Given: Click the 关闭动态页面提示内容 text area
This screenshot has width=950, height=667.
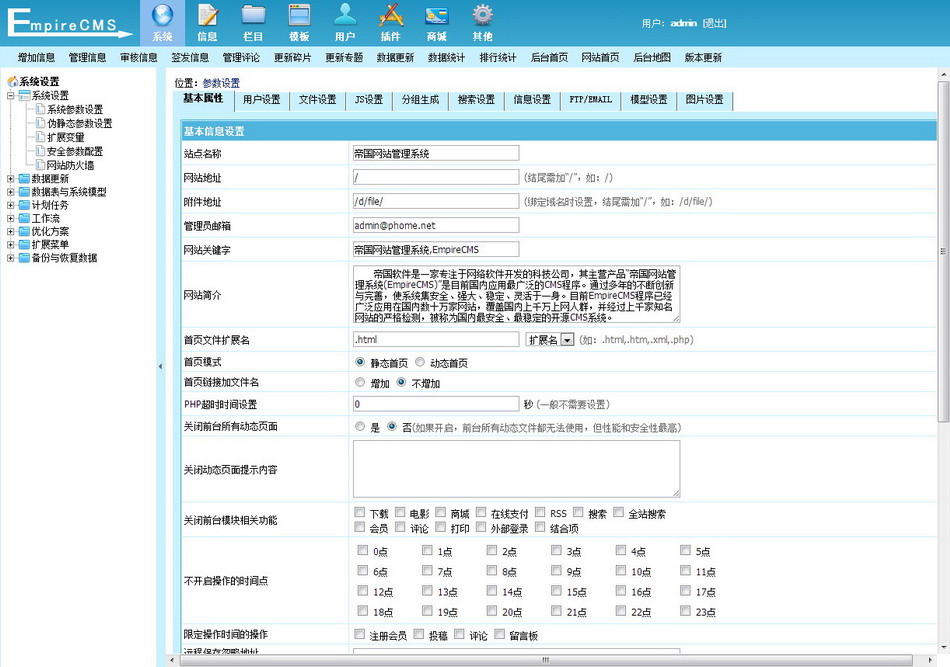Looking at the screenshot, I should pyautogui.click(x=516, y=469).
